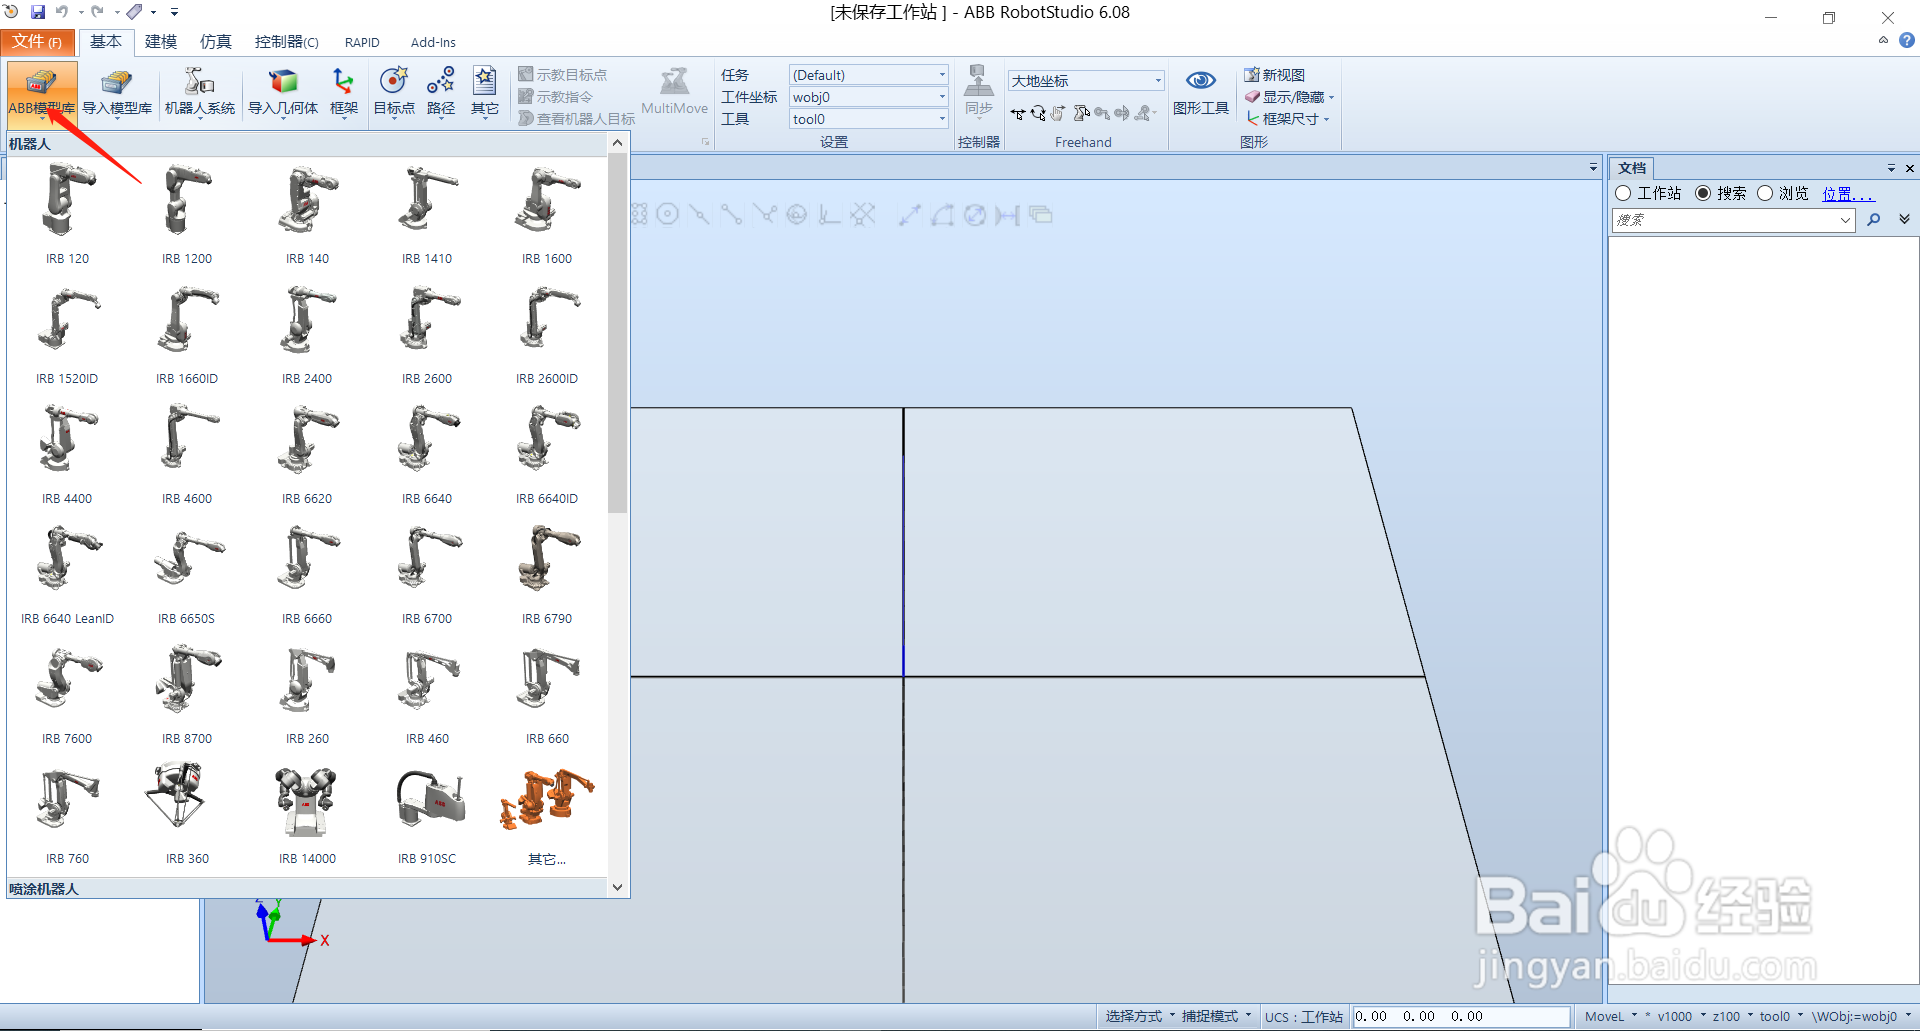Screen dimensions: 1920x1031
Task: Select the 搜索 radio button
Action: [x=1703, y=193]
